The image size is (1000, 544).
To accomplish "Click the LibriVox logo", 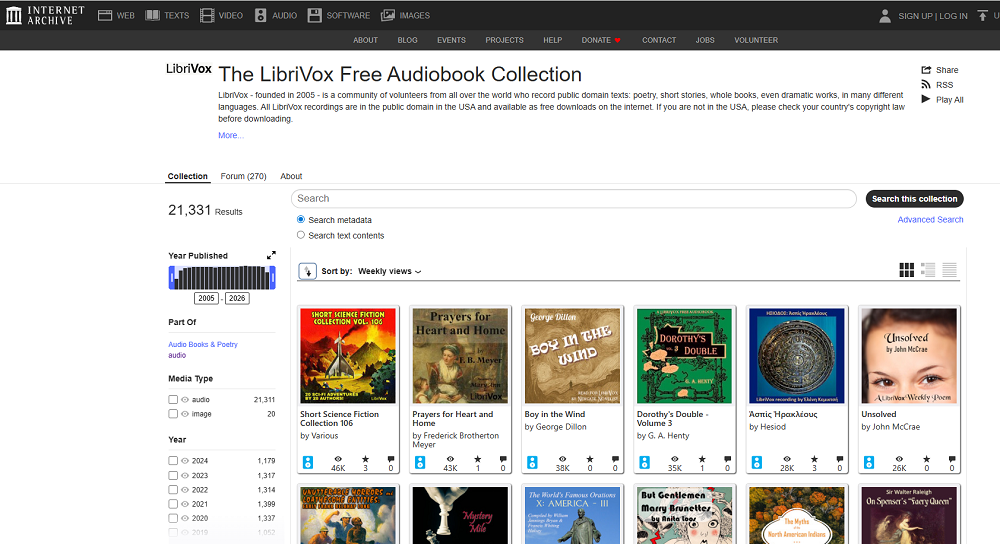I will pos(189,69).
